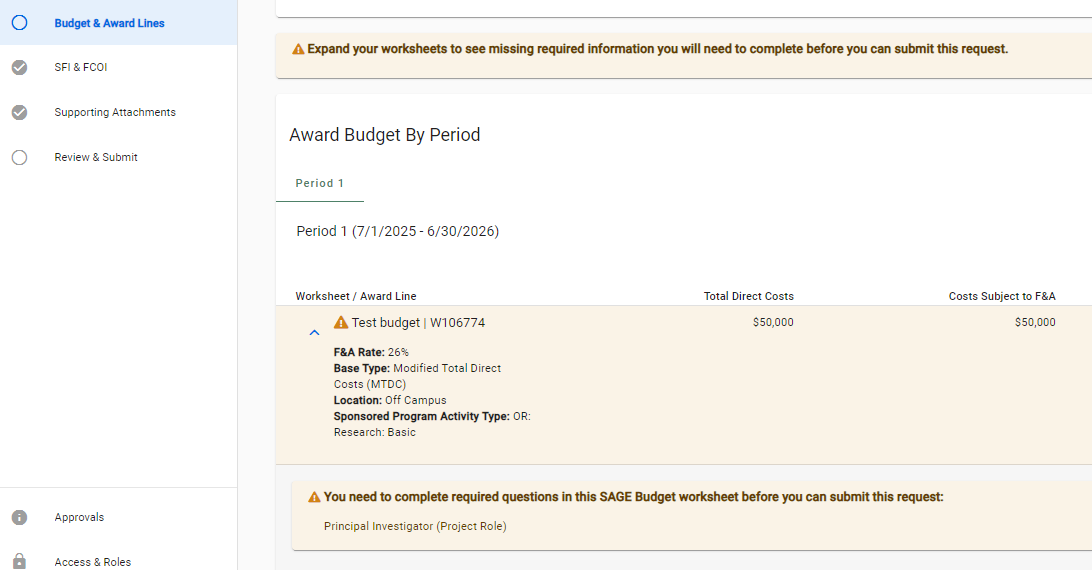Screen dimensions: 1092x570
Task: Open the Approvals label in sidebar
Action: pos(79,517)
